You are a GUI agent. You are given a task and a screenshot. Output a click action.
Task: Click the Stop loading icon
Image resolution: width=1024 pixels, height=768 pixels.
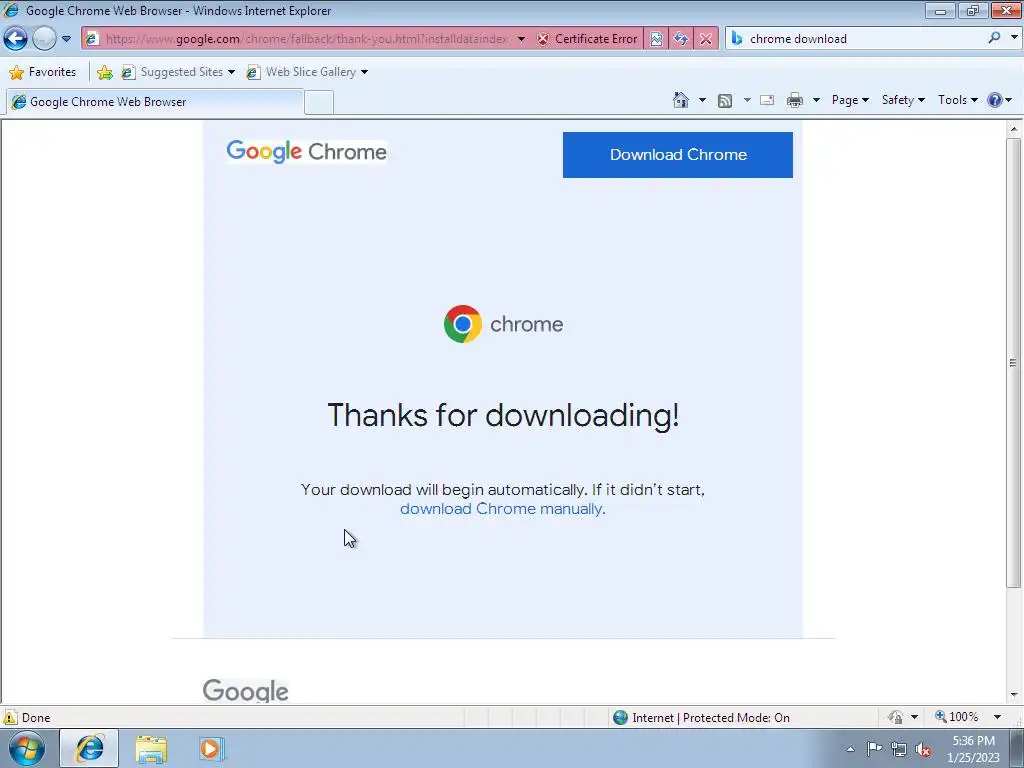point(706,39)
